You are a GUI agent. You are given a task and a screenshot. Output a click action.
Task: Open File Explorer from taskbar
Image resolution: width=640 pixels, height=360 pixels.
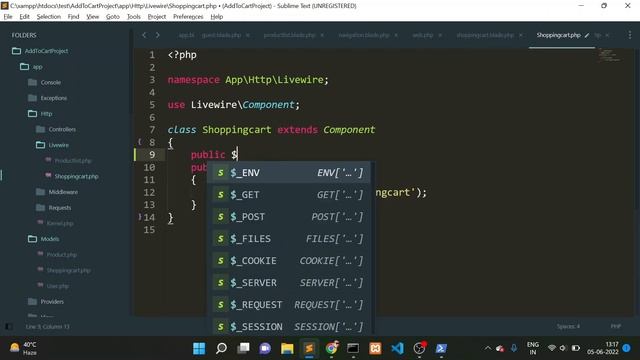[x=287, y=348]
